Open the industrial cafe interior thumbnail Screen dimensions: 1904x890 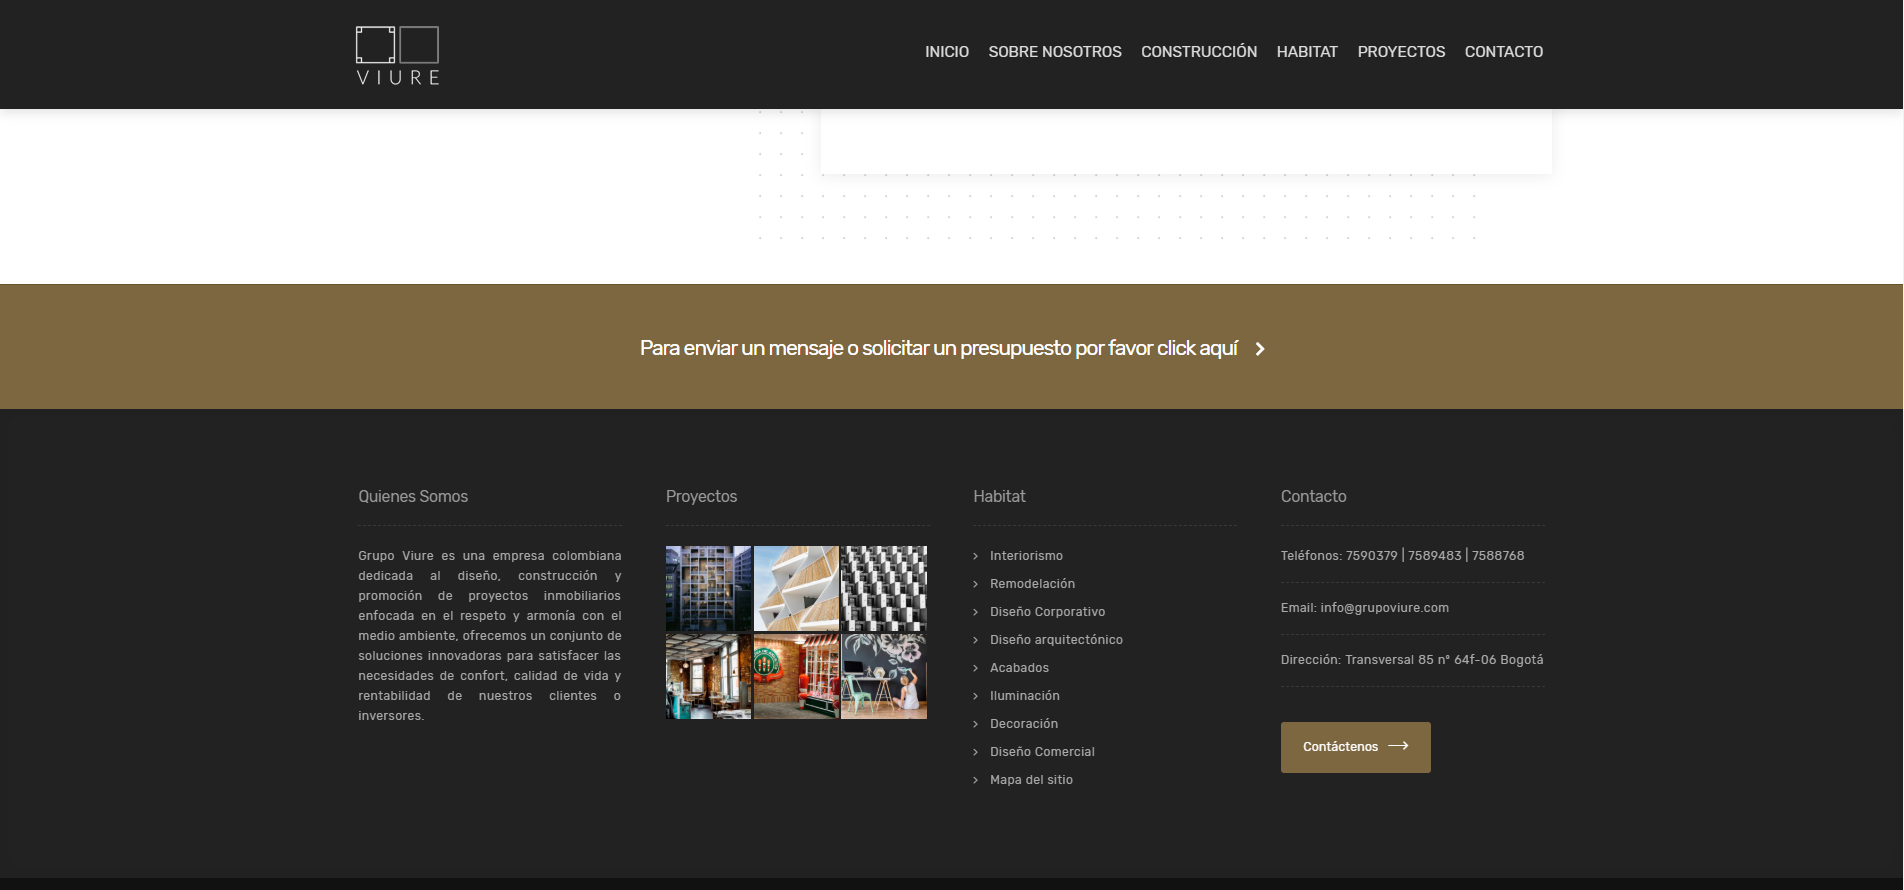(x=708, y=676)
